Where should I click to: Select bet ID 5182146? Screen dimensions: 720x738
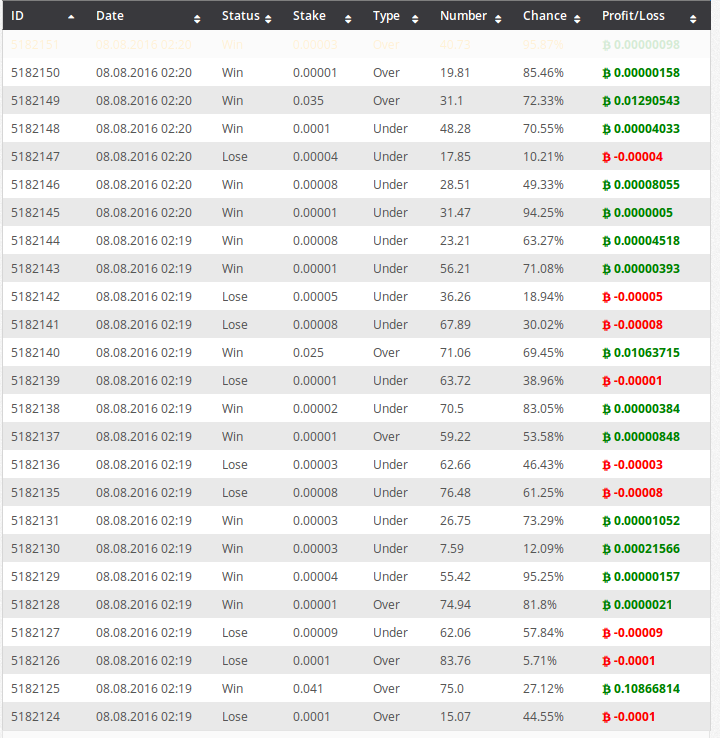point(35,185)
